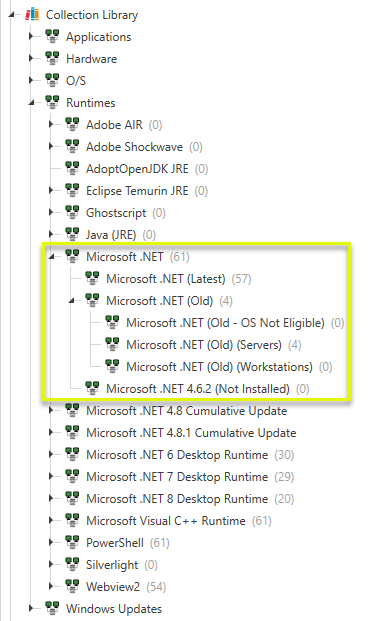Expand Microsoft .NET 6 Desktop Runtime

click(x=51, y=454)
